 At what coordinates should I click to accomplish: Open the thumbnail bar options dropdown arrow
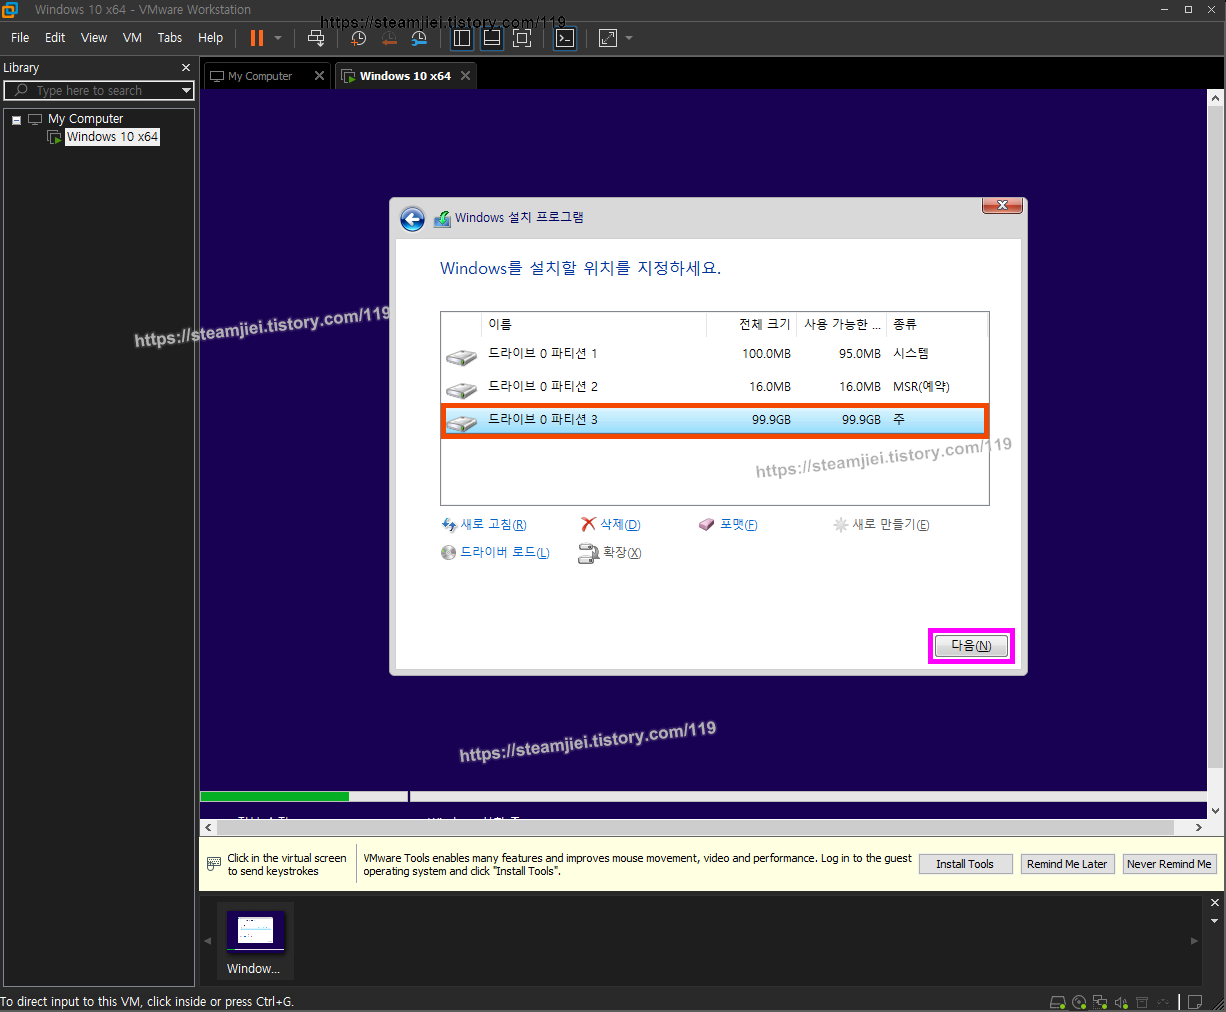[x=1215, y=921]
